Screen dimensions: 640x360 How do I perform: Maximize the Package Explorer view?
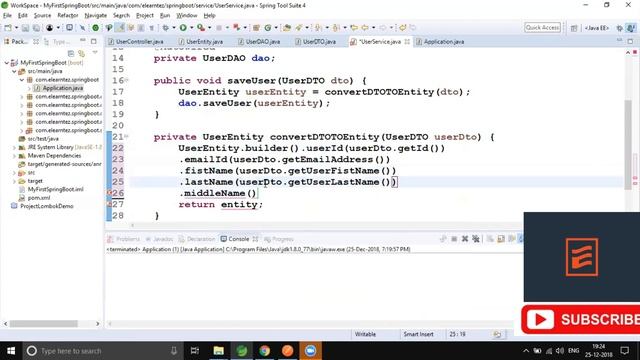(x=94, y=41)
